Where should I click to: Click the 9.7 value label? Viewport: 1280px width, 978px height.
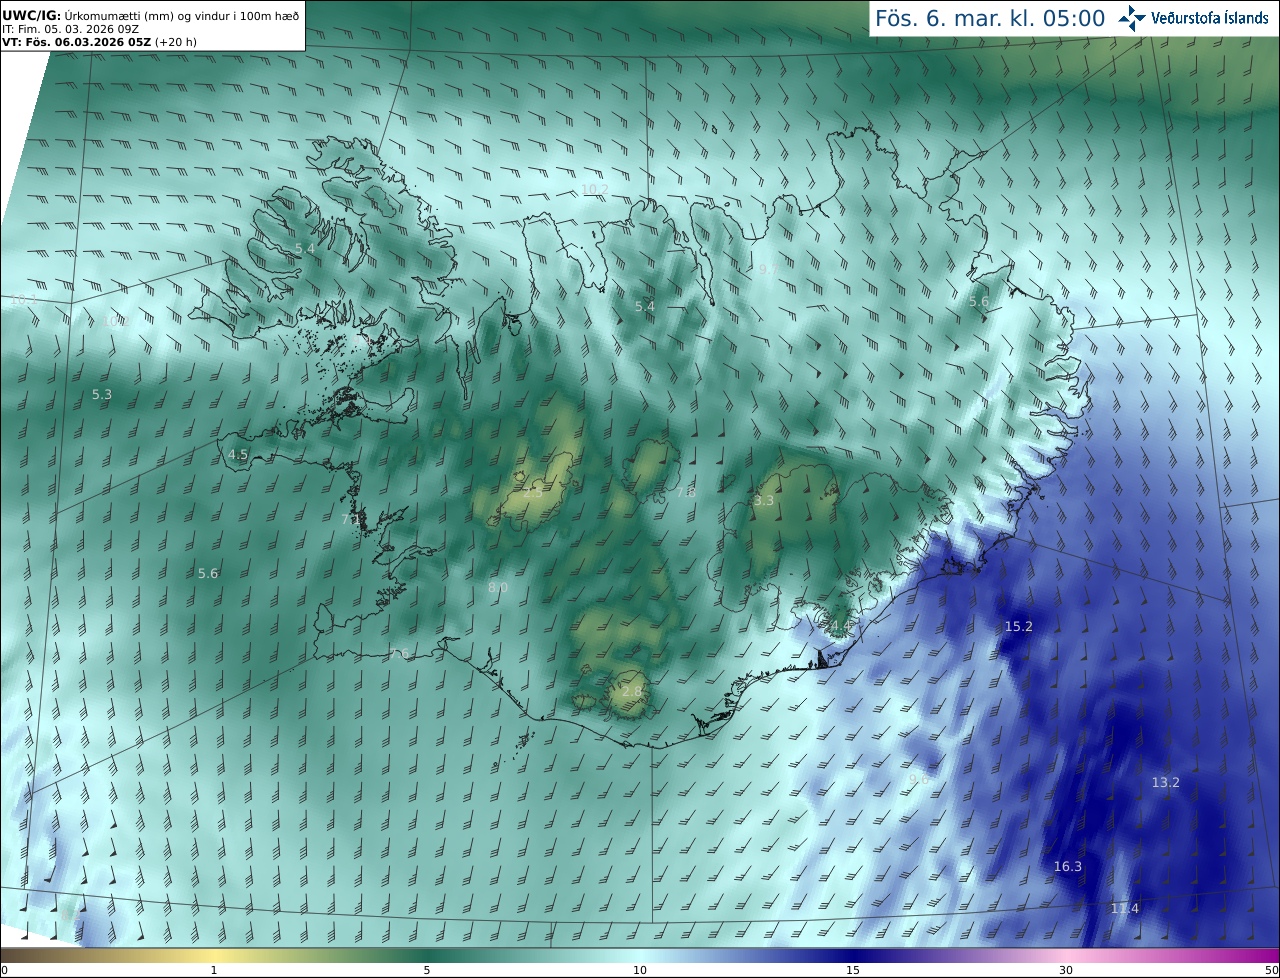pyautogui.click(x=767, y=269)
